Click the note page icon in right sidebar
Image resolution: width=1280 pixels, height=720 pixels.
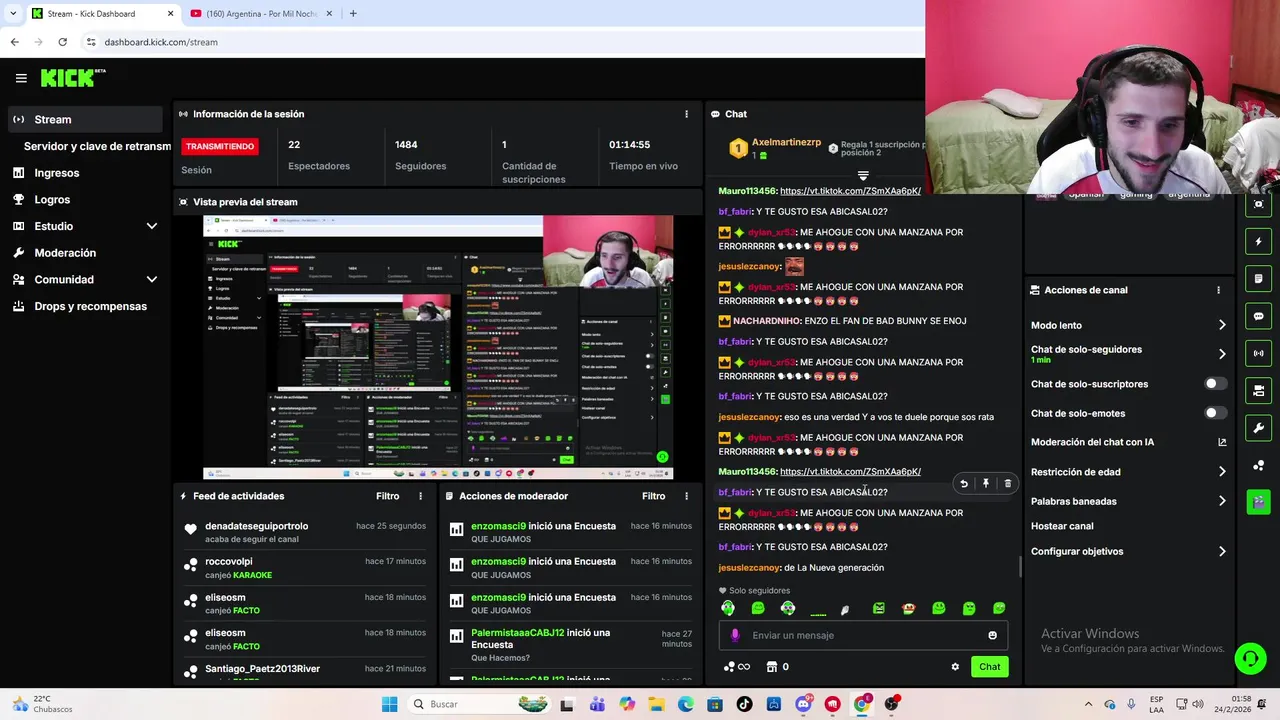coord(1258,278)
